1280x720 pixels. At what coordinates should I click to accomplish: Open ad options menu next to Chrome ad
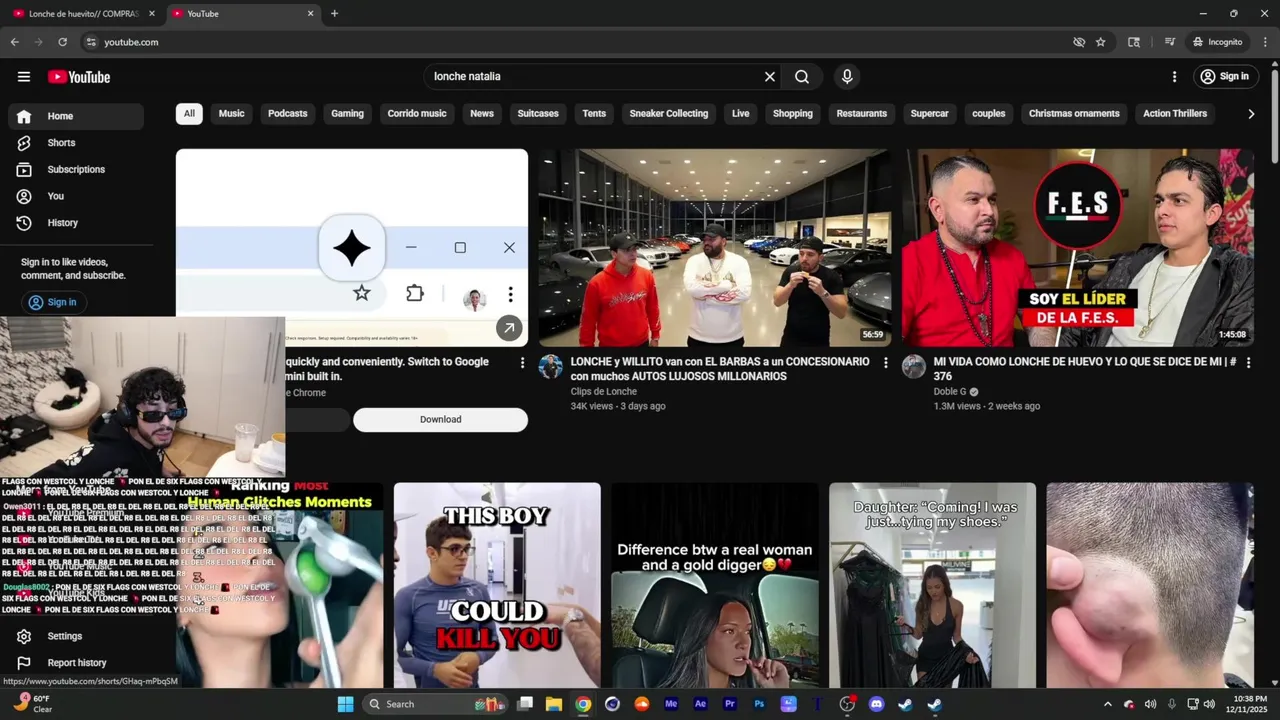522,363
